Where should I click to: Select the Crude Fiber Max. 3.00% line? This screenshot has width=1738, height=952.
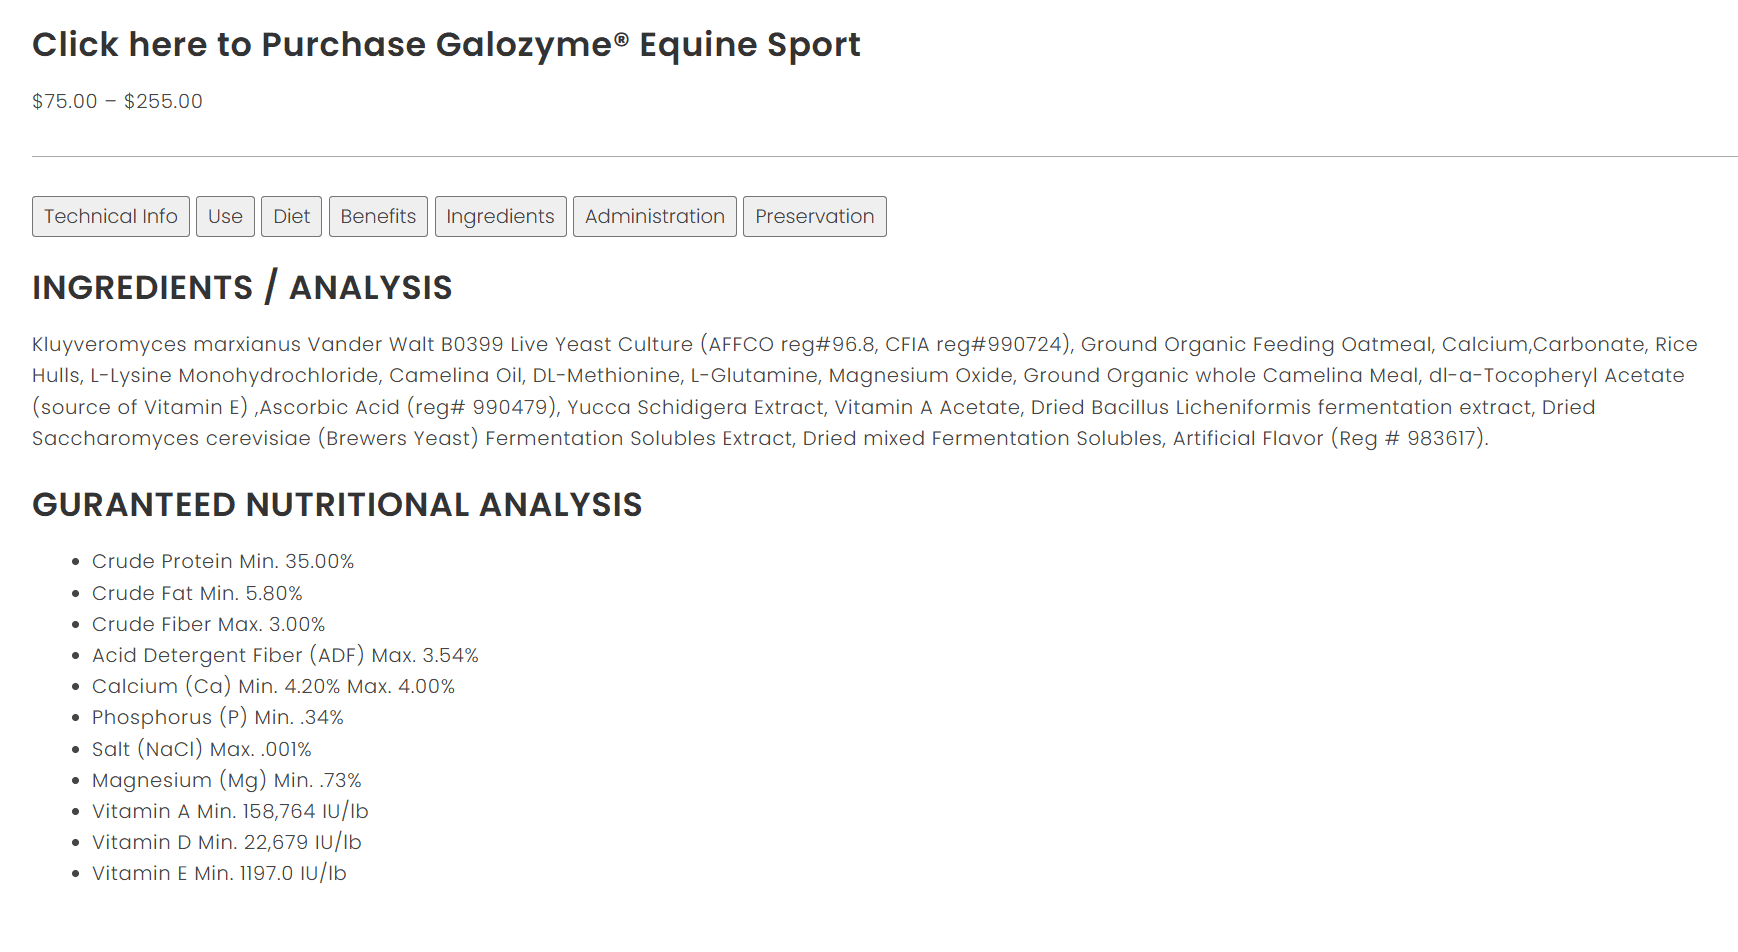click(x=208, y=625)
